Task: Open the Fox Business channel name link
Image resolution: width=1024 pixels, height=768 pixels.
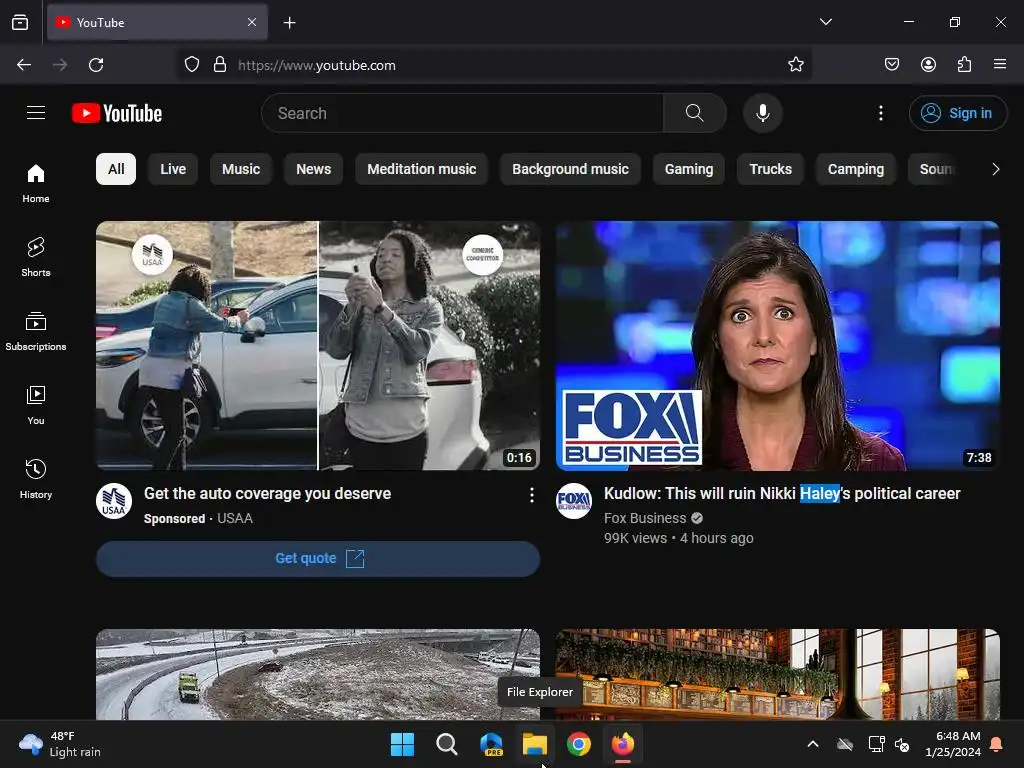Action: 645,518
